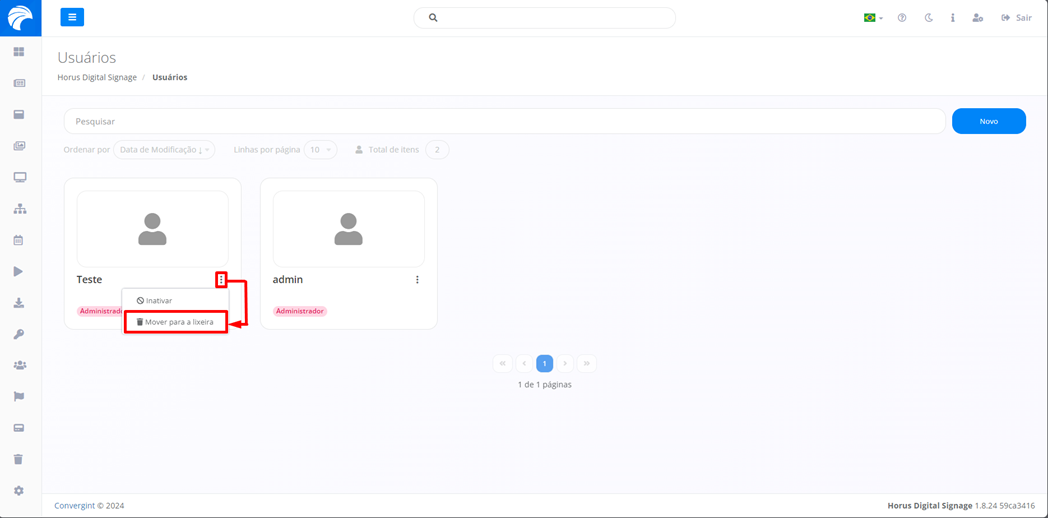The height and width of the screenshot is (518, 1048).
Task: Click the play triangle icon in sidebar
Action: (19, 271)
